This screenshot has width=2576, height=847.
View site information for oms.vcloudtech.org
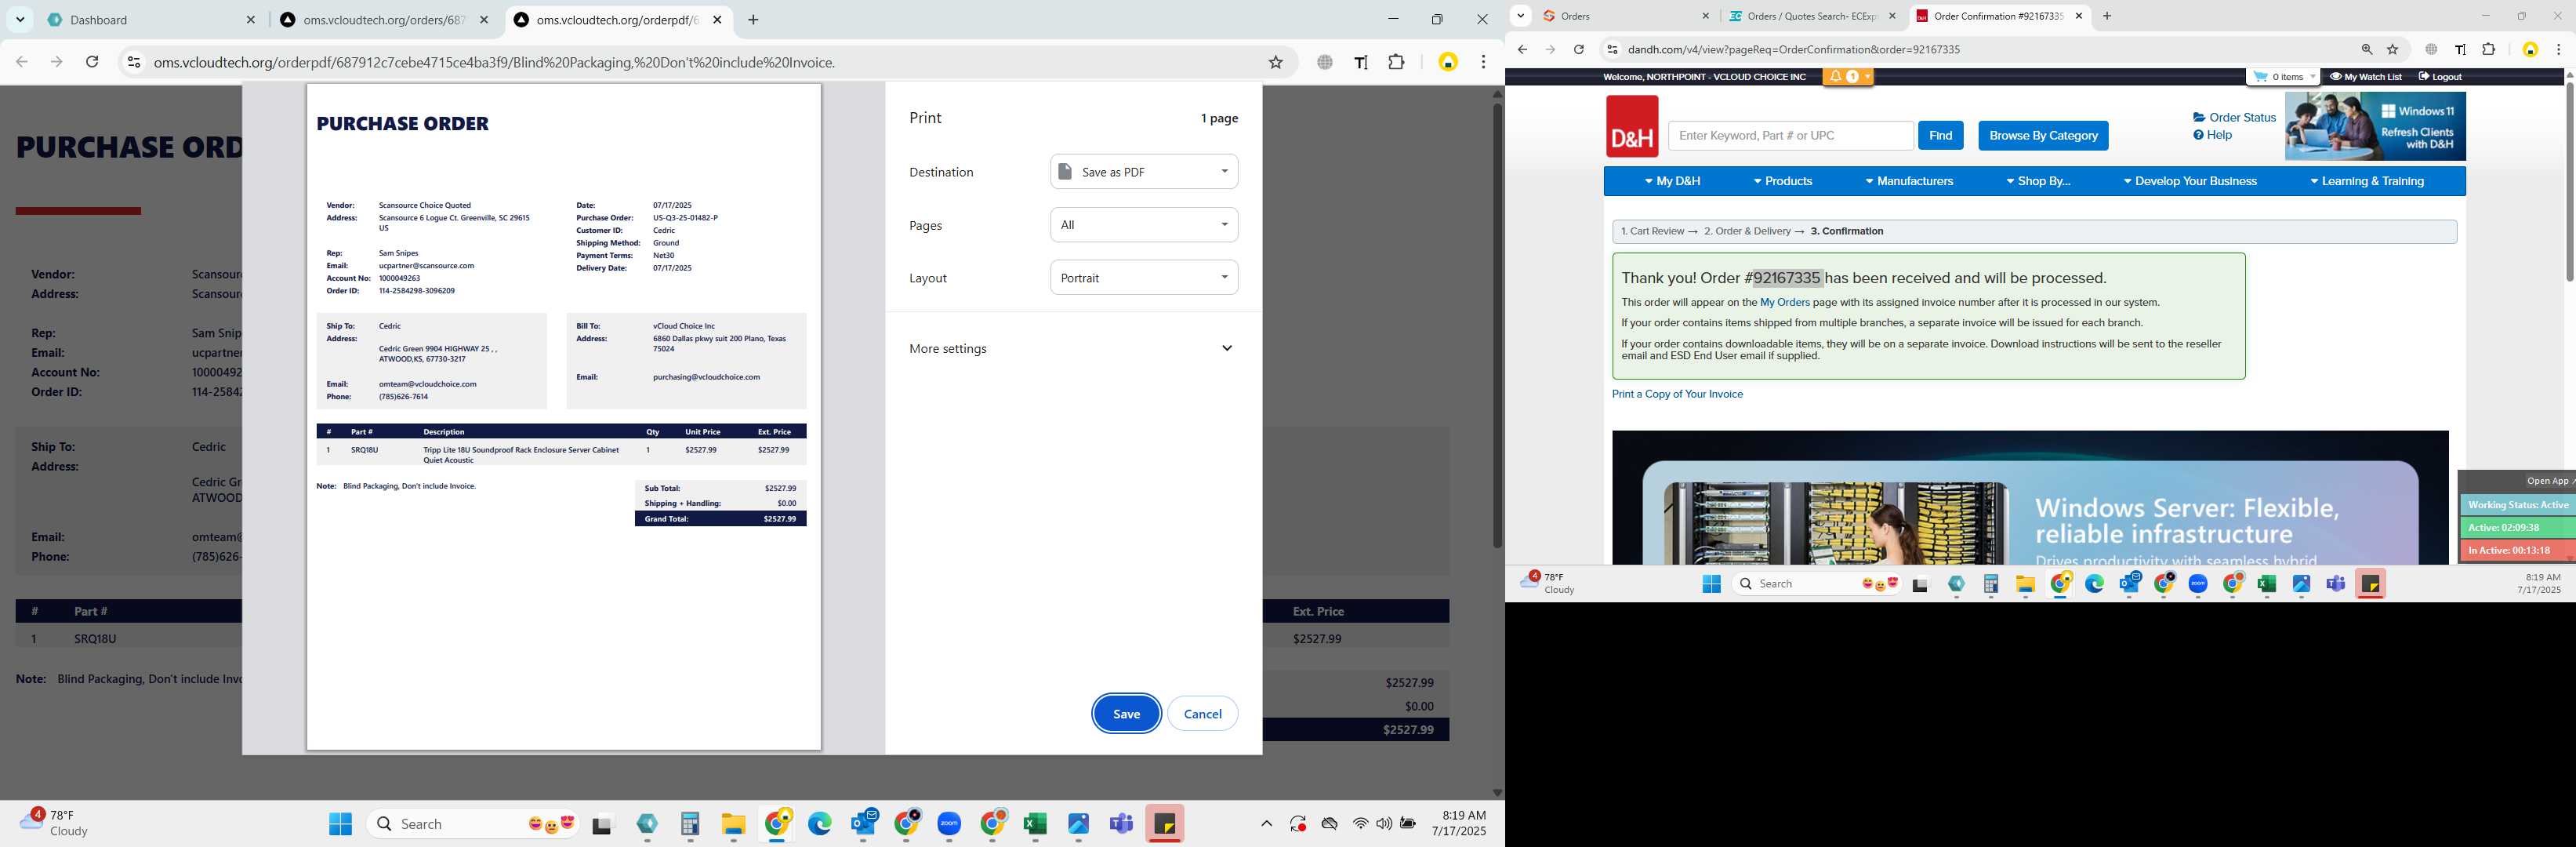click(133, 62)
